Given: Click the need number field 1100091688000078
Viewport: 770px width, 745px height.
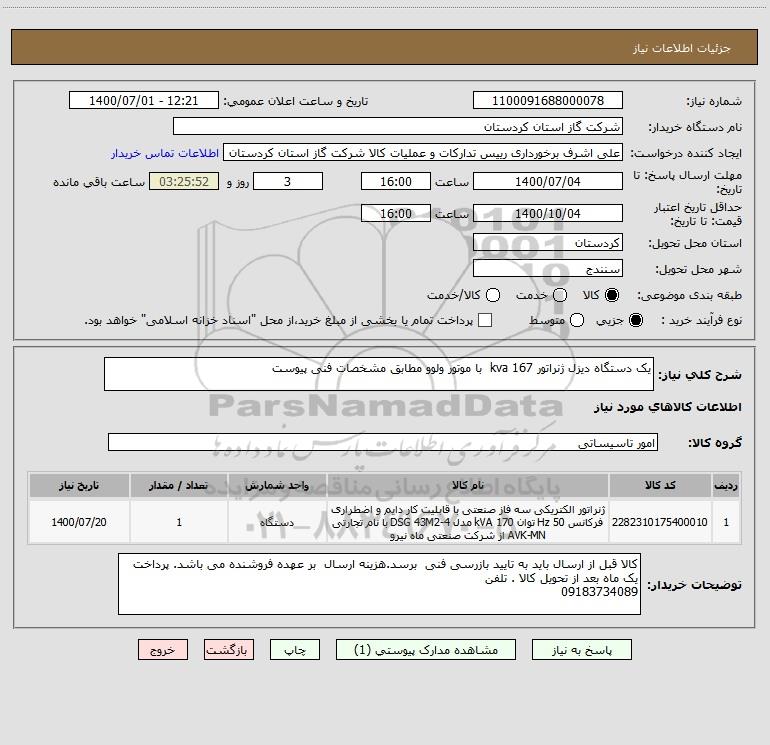Looking at the screenshot, I should [548, 100].
